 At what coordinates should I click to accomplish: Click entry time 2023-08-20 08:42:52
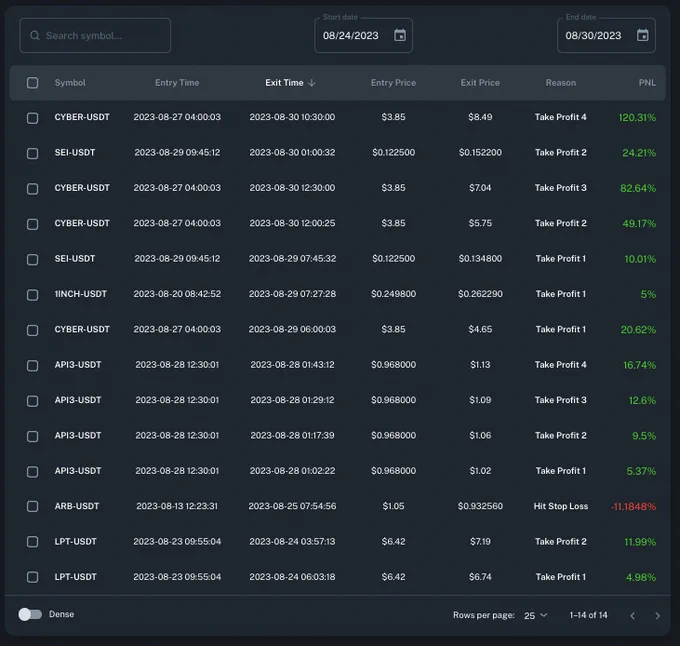click(177, 294)
